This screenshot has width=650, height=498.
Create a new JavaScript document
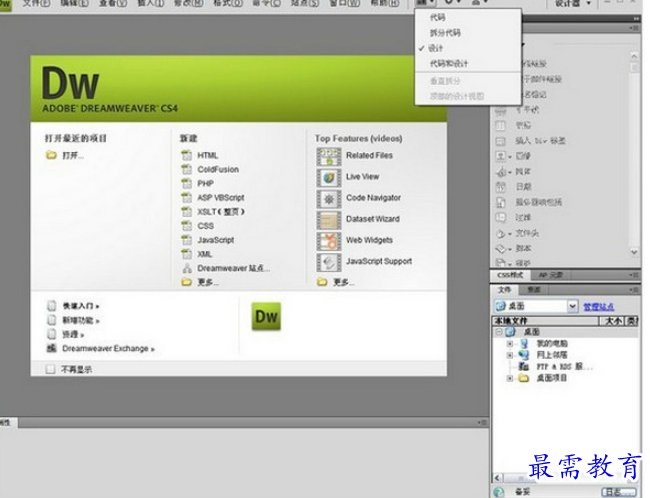tap(216, 240)
